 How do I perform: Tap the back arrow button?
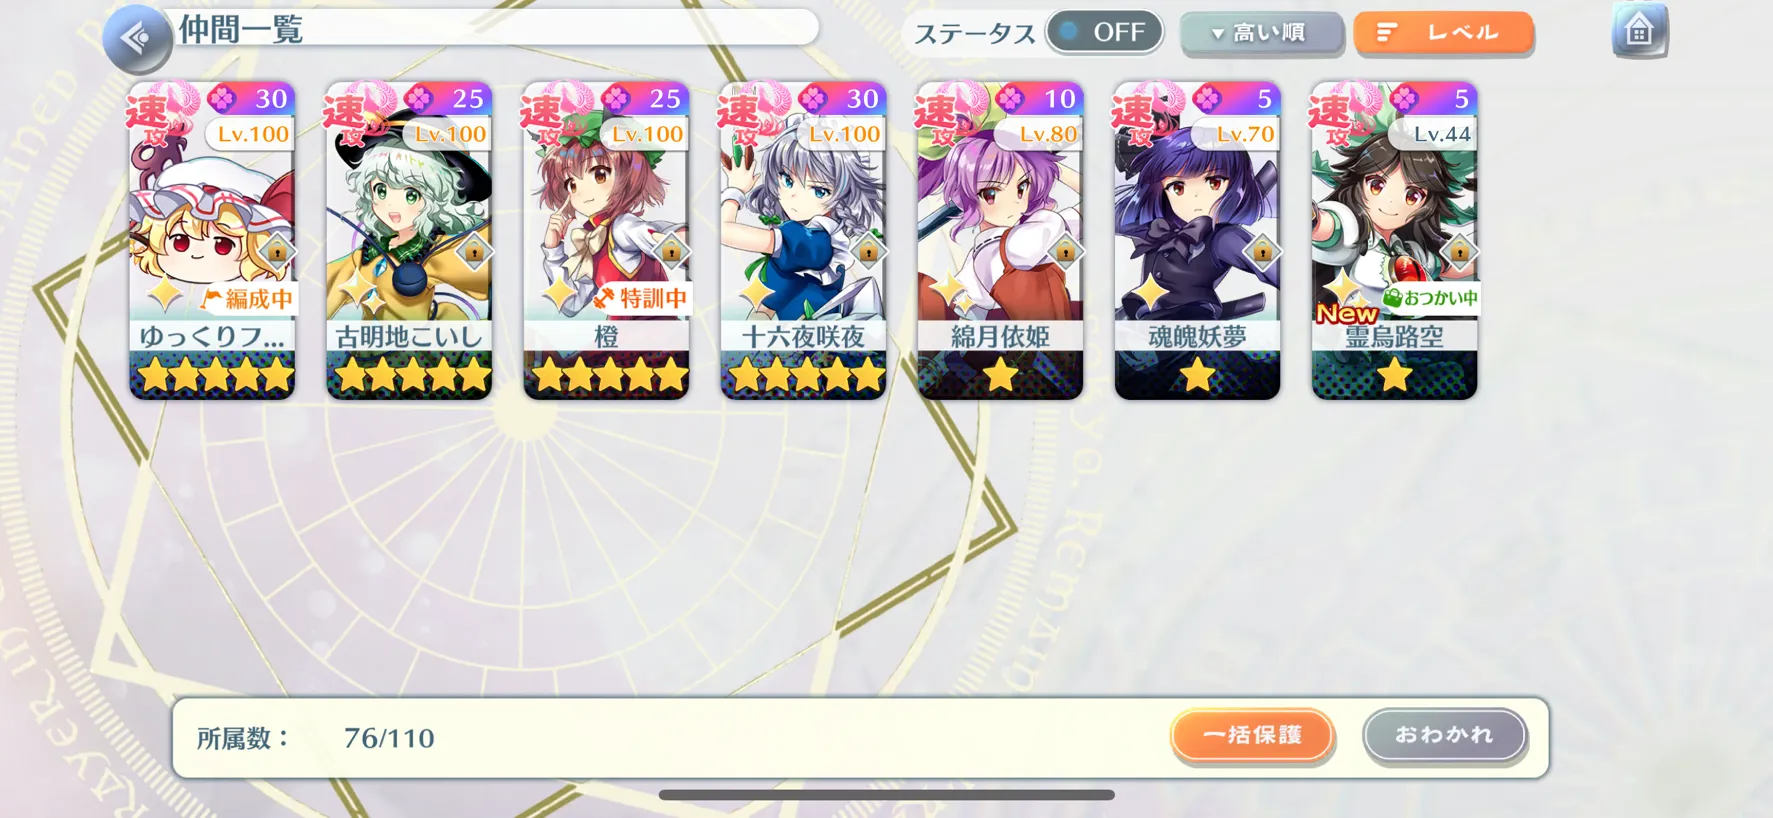[x=137, y=39]
